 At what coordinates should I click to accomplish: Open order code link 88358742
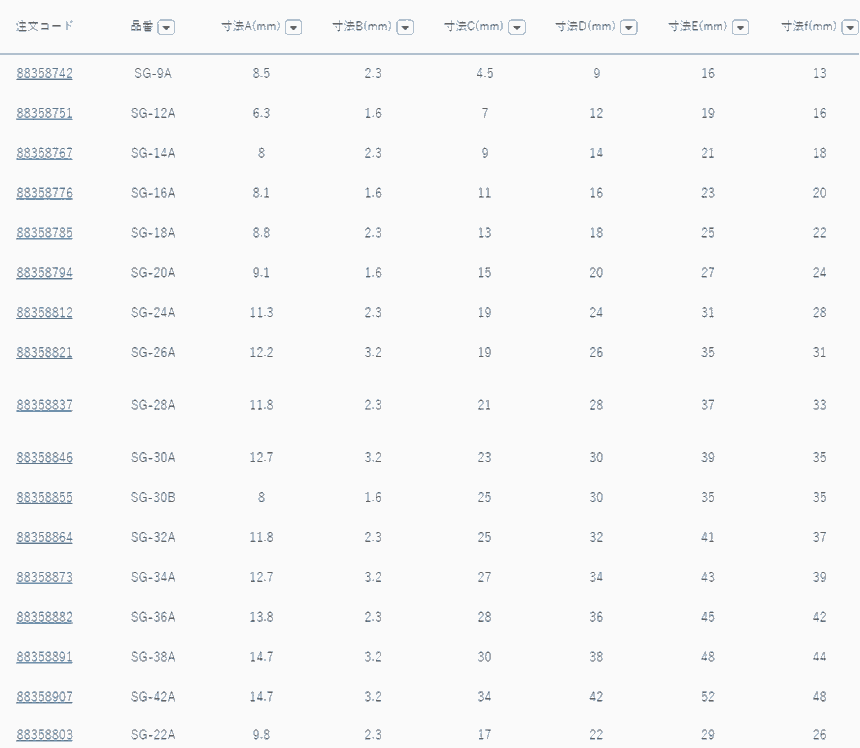click(44, 73)
